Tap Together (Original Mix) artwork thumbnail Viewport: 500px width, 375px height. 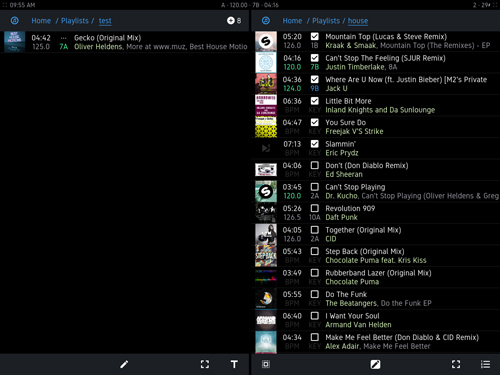[x=266, y=234]
